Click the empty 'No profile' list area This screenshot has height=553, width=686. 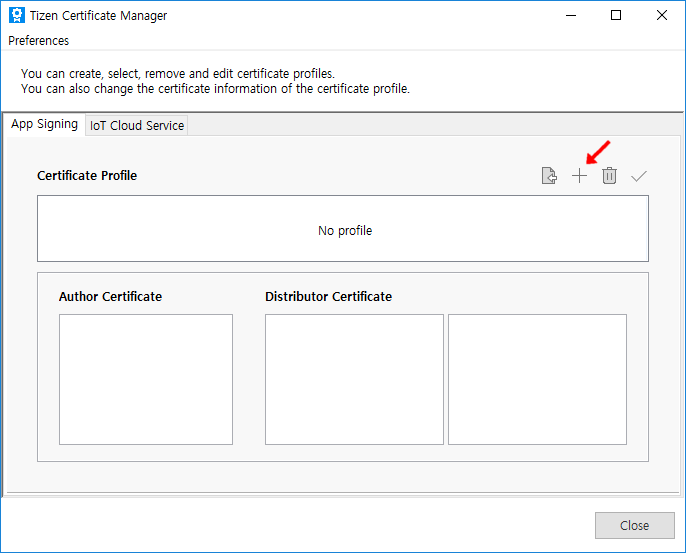pos(343,229)
